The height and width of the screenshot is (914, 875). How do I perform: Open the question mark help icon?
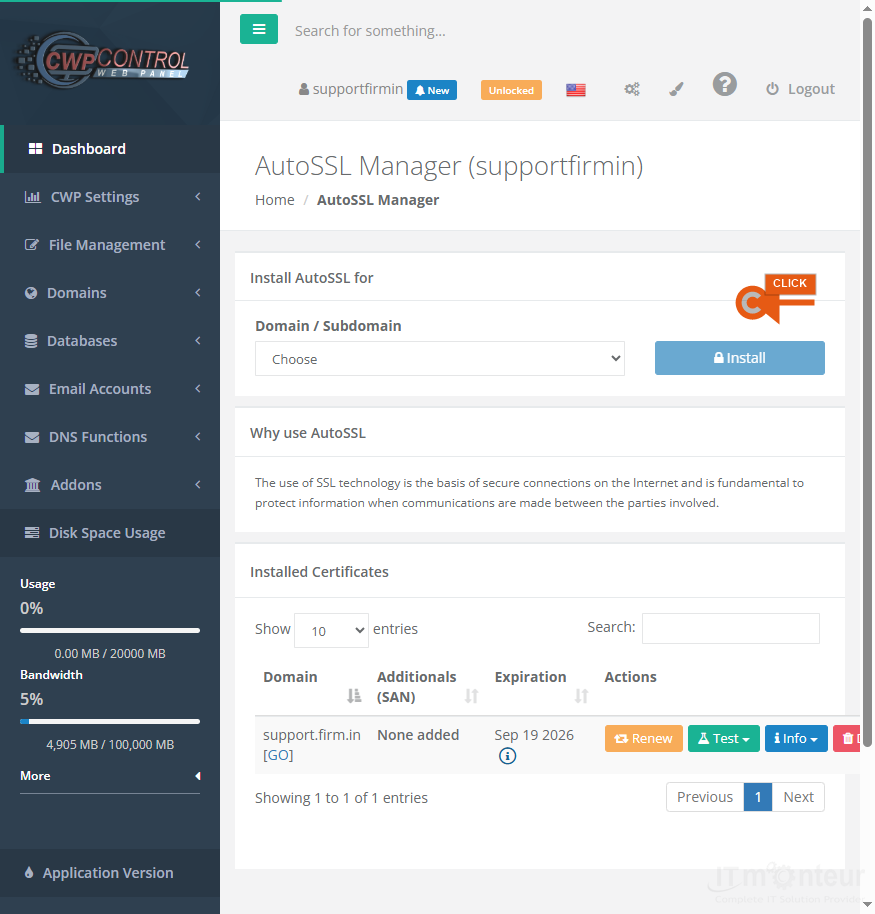click(725, 85)
